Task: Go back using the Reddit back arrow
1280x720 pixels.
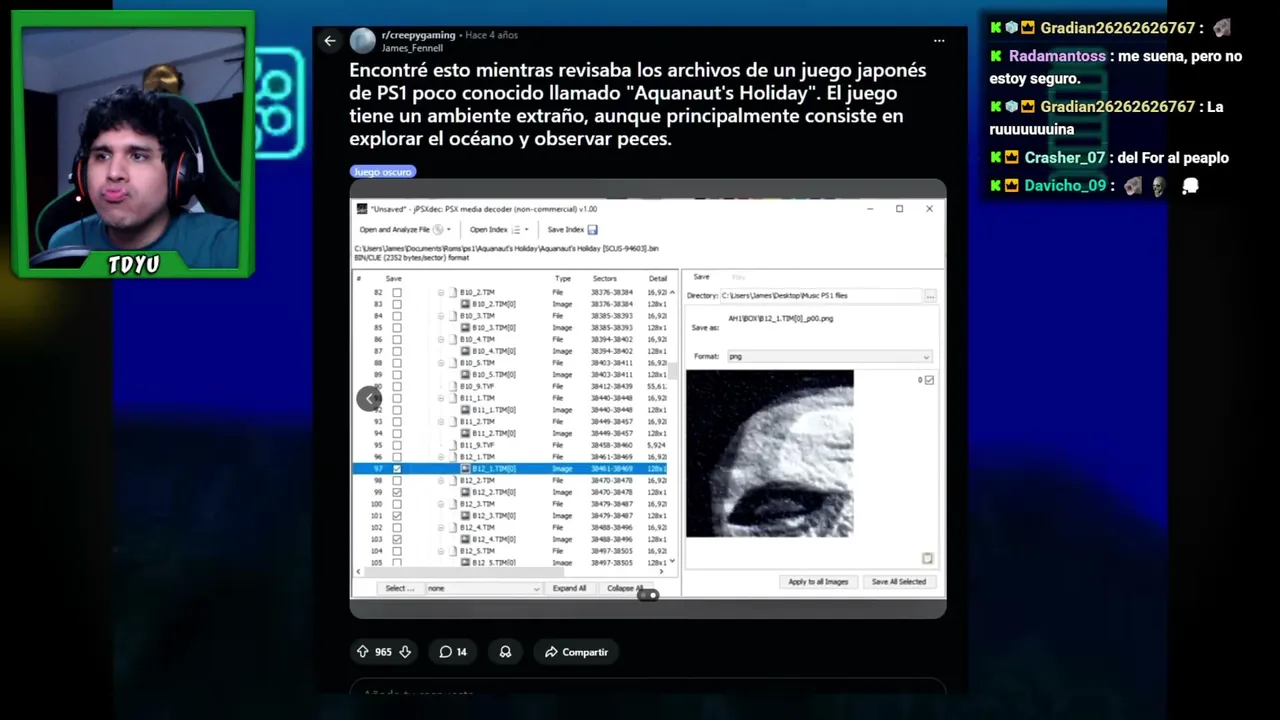Action: coord(330,41)
